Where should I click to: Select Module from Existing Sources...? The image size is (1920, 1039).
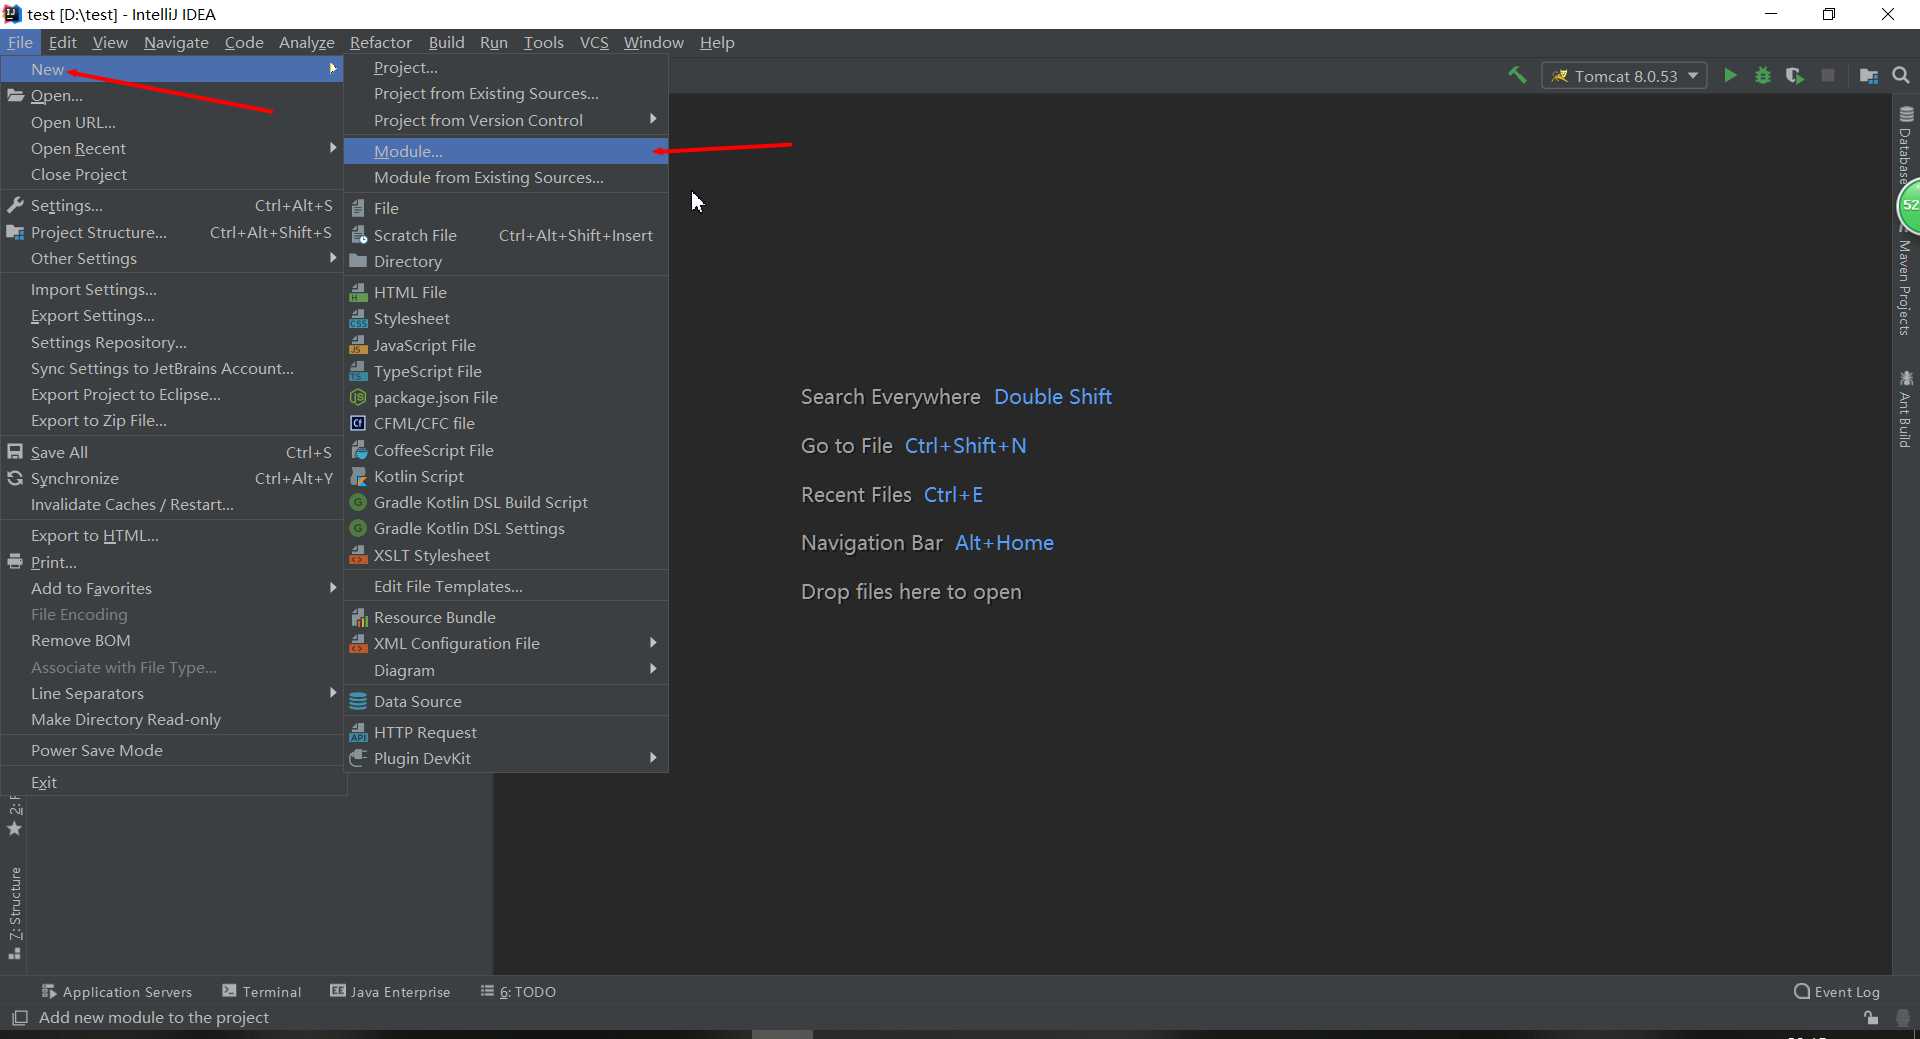coord(506,177)
